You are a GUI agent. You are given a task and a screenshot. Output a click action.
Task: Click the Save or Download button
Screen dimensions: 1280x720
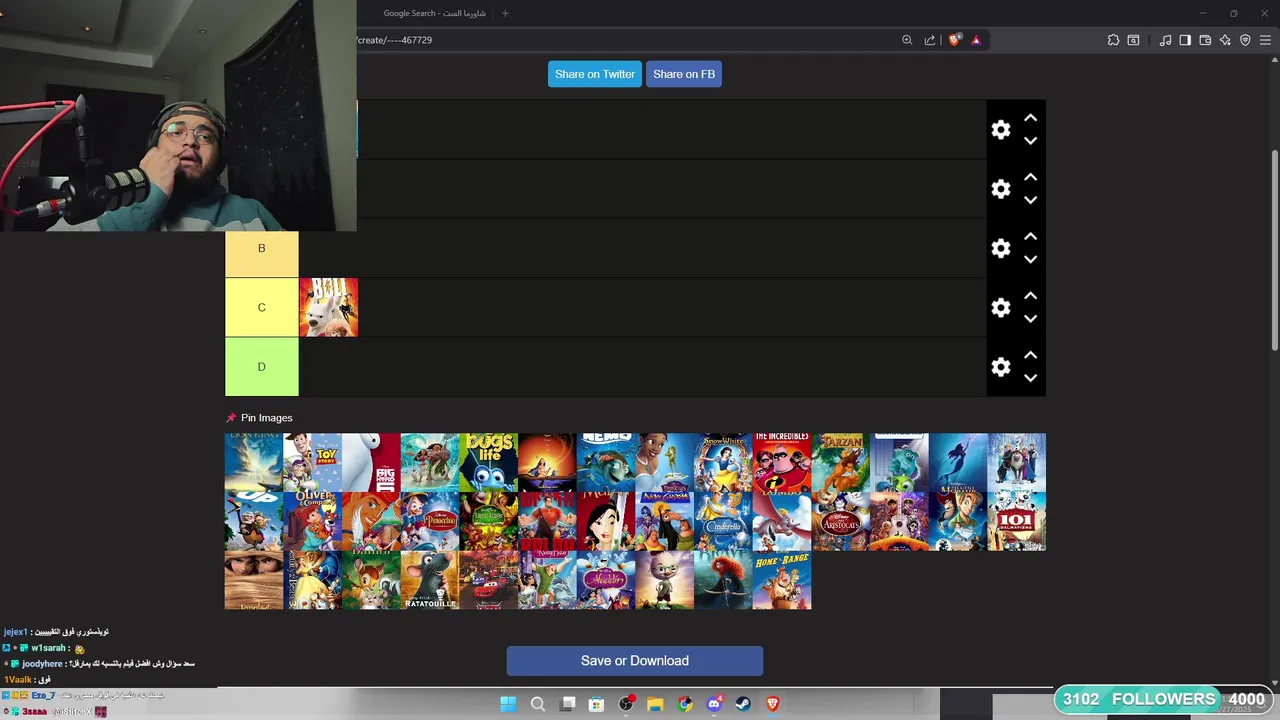point(634,661)
